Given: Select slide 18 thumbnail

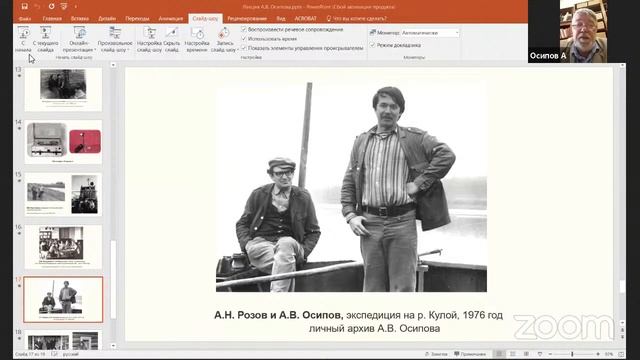Looking at the screenshot, I should pos(63,340).
